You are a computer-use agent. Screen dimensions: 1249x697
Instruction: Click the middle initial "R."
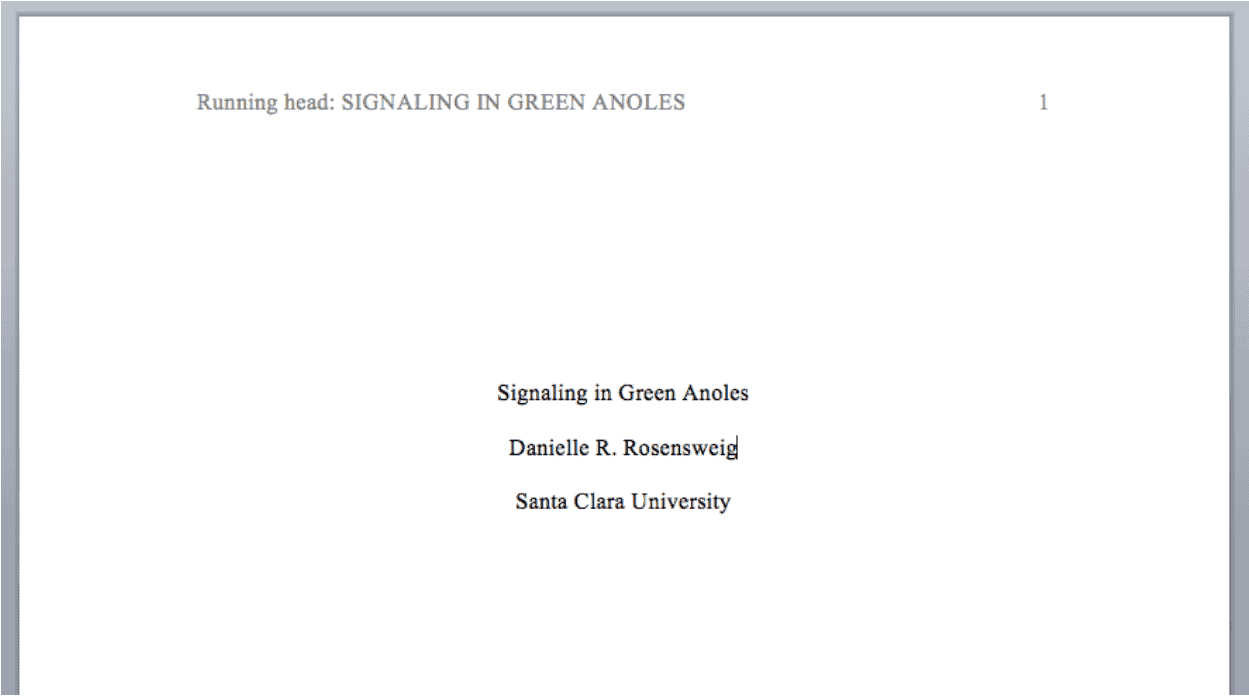606,448
